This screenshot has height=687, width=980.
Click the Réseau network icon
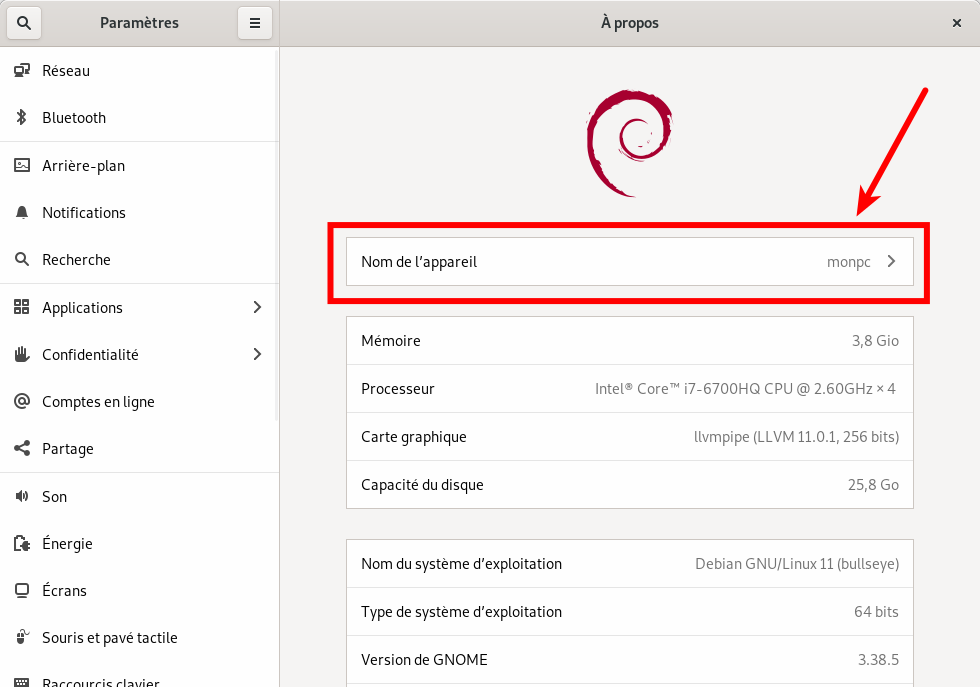point(22,71)
